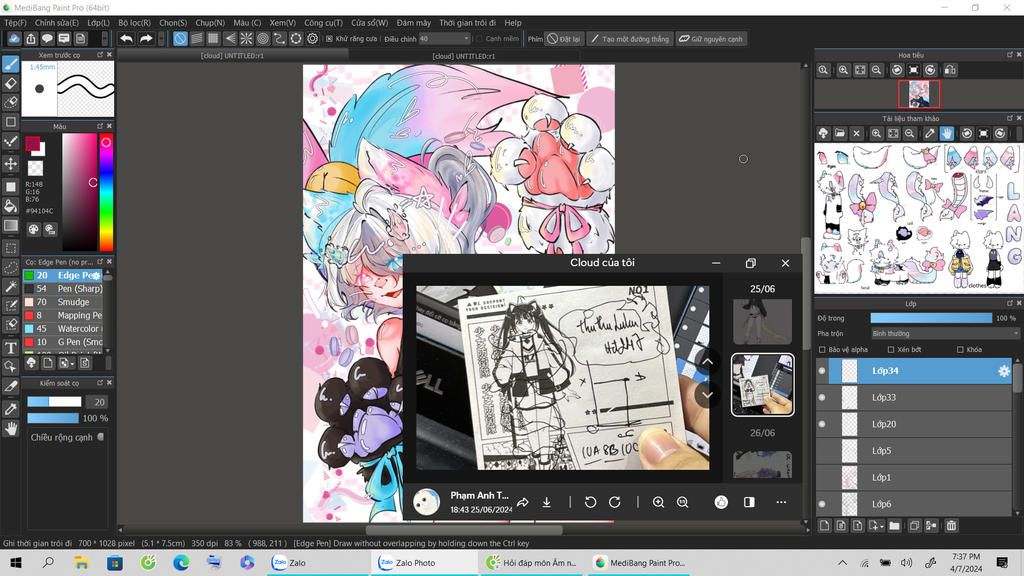Select Watercolor brush in list
The height and width of the screenshot is (576, 1024).
(x=63, y=328)
